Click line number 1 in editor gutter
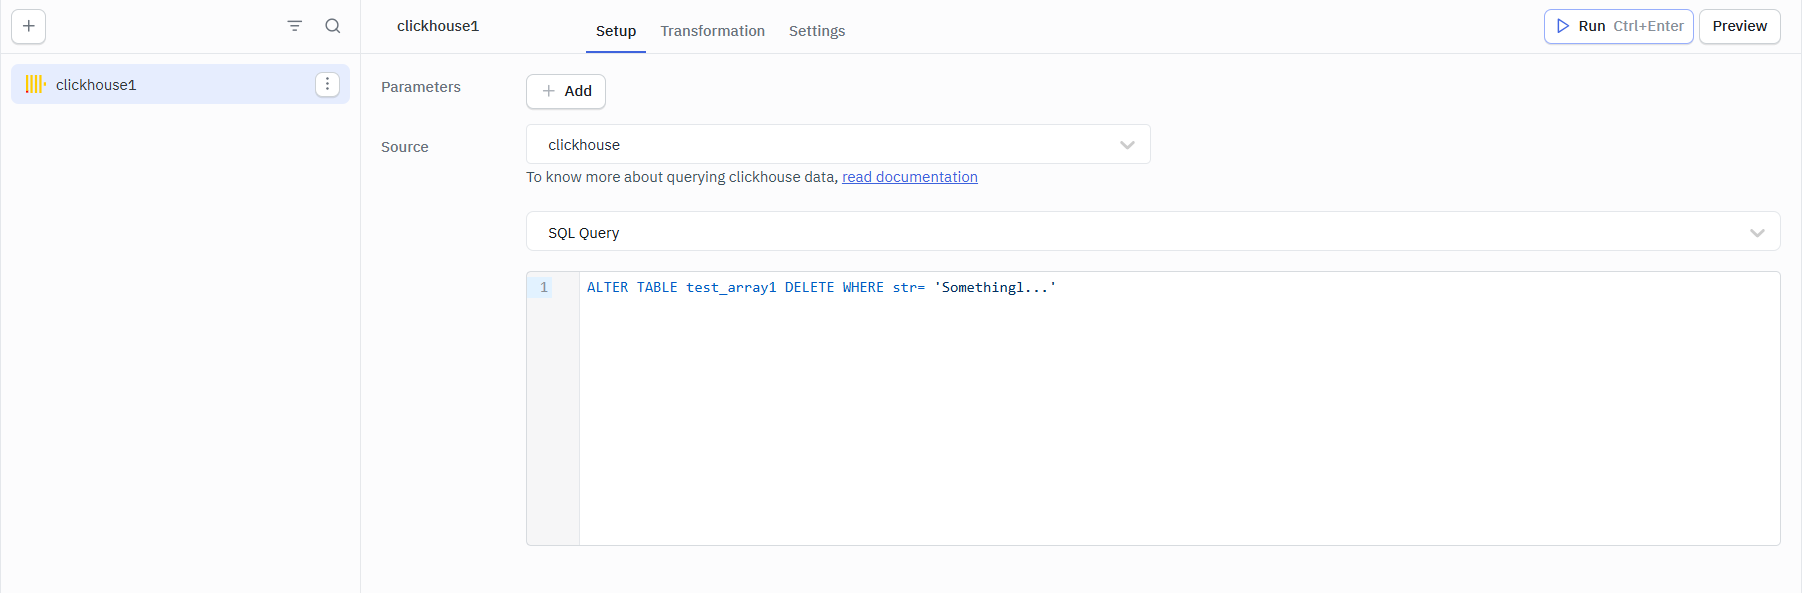Screen dimensions: 1802x593 click(544, 288)
